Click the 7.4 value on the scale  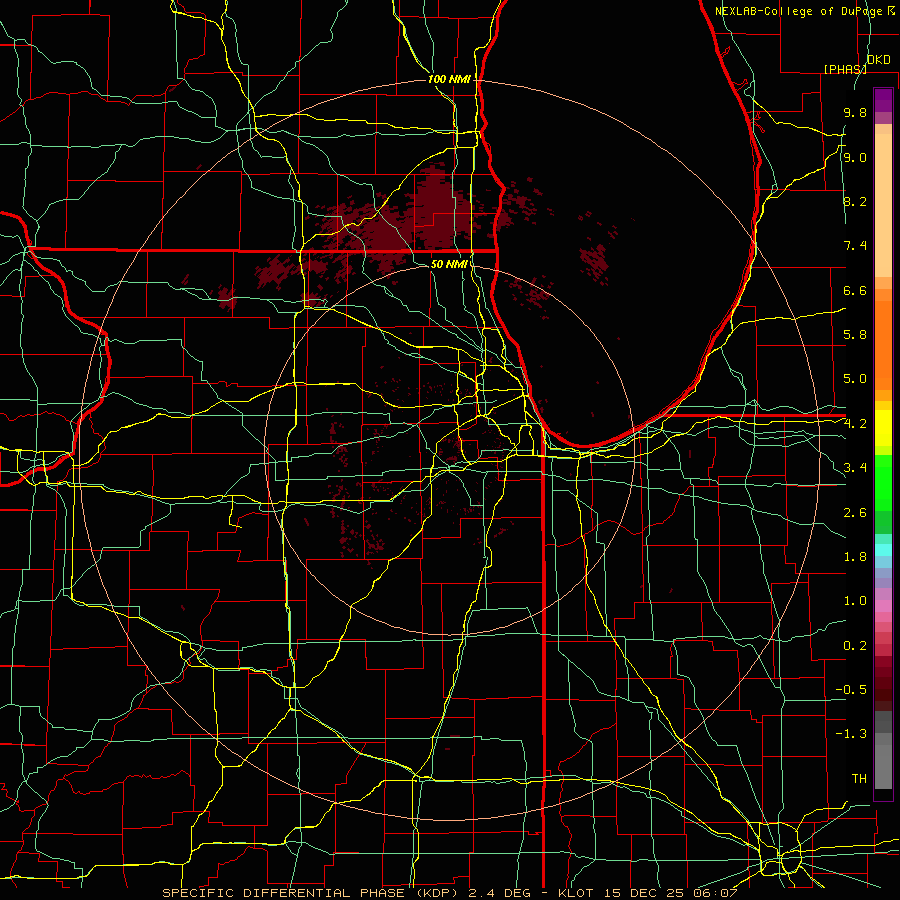pos(855,246)
